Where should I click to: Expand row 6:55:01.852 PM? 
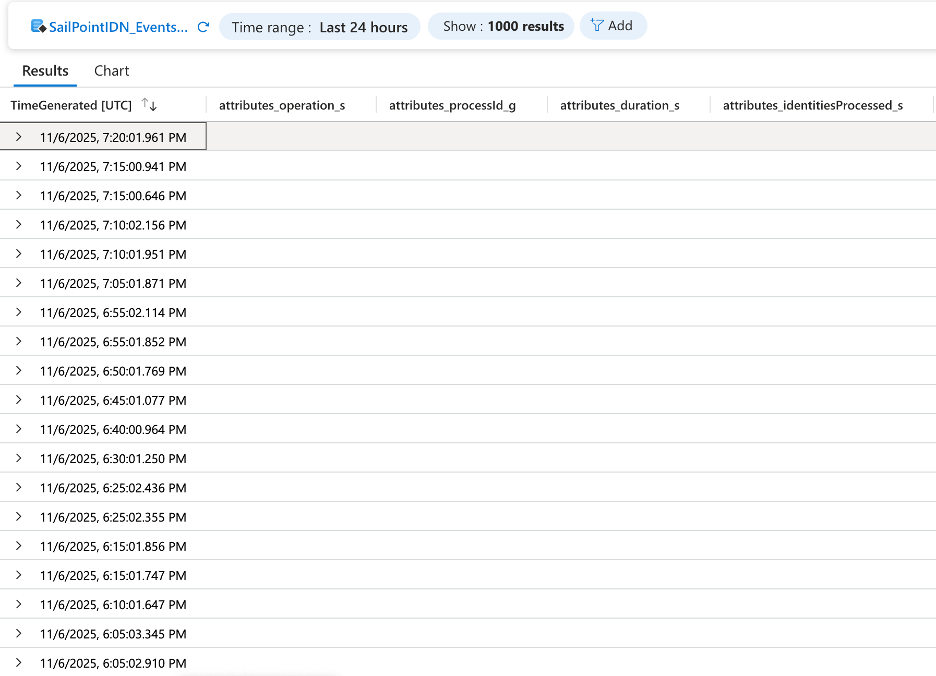tap(19, 342)
